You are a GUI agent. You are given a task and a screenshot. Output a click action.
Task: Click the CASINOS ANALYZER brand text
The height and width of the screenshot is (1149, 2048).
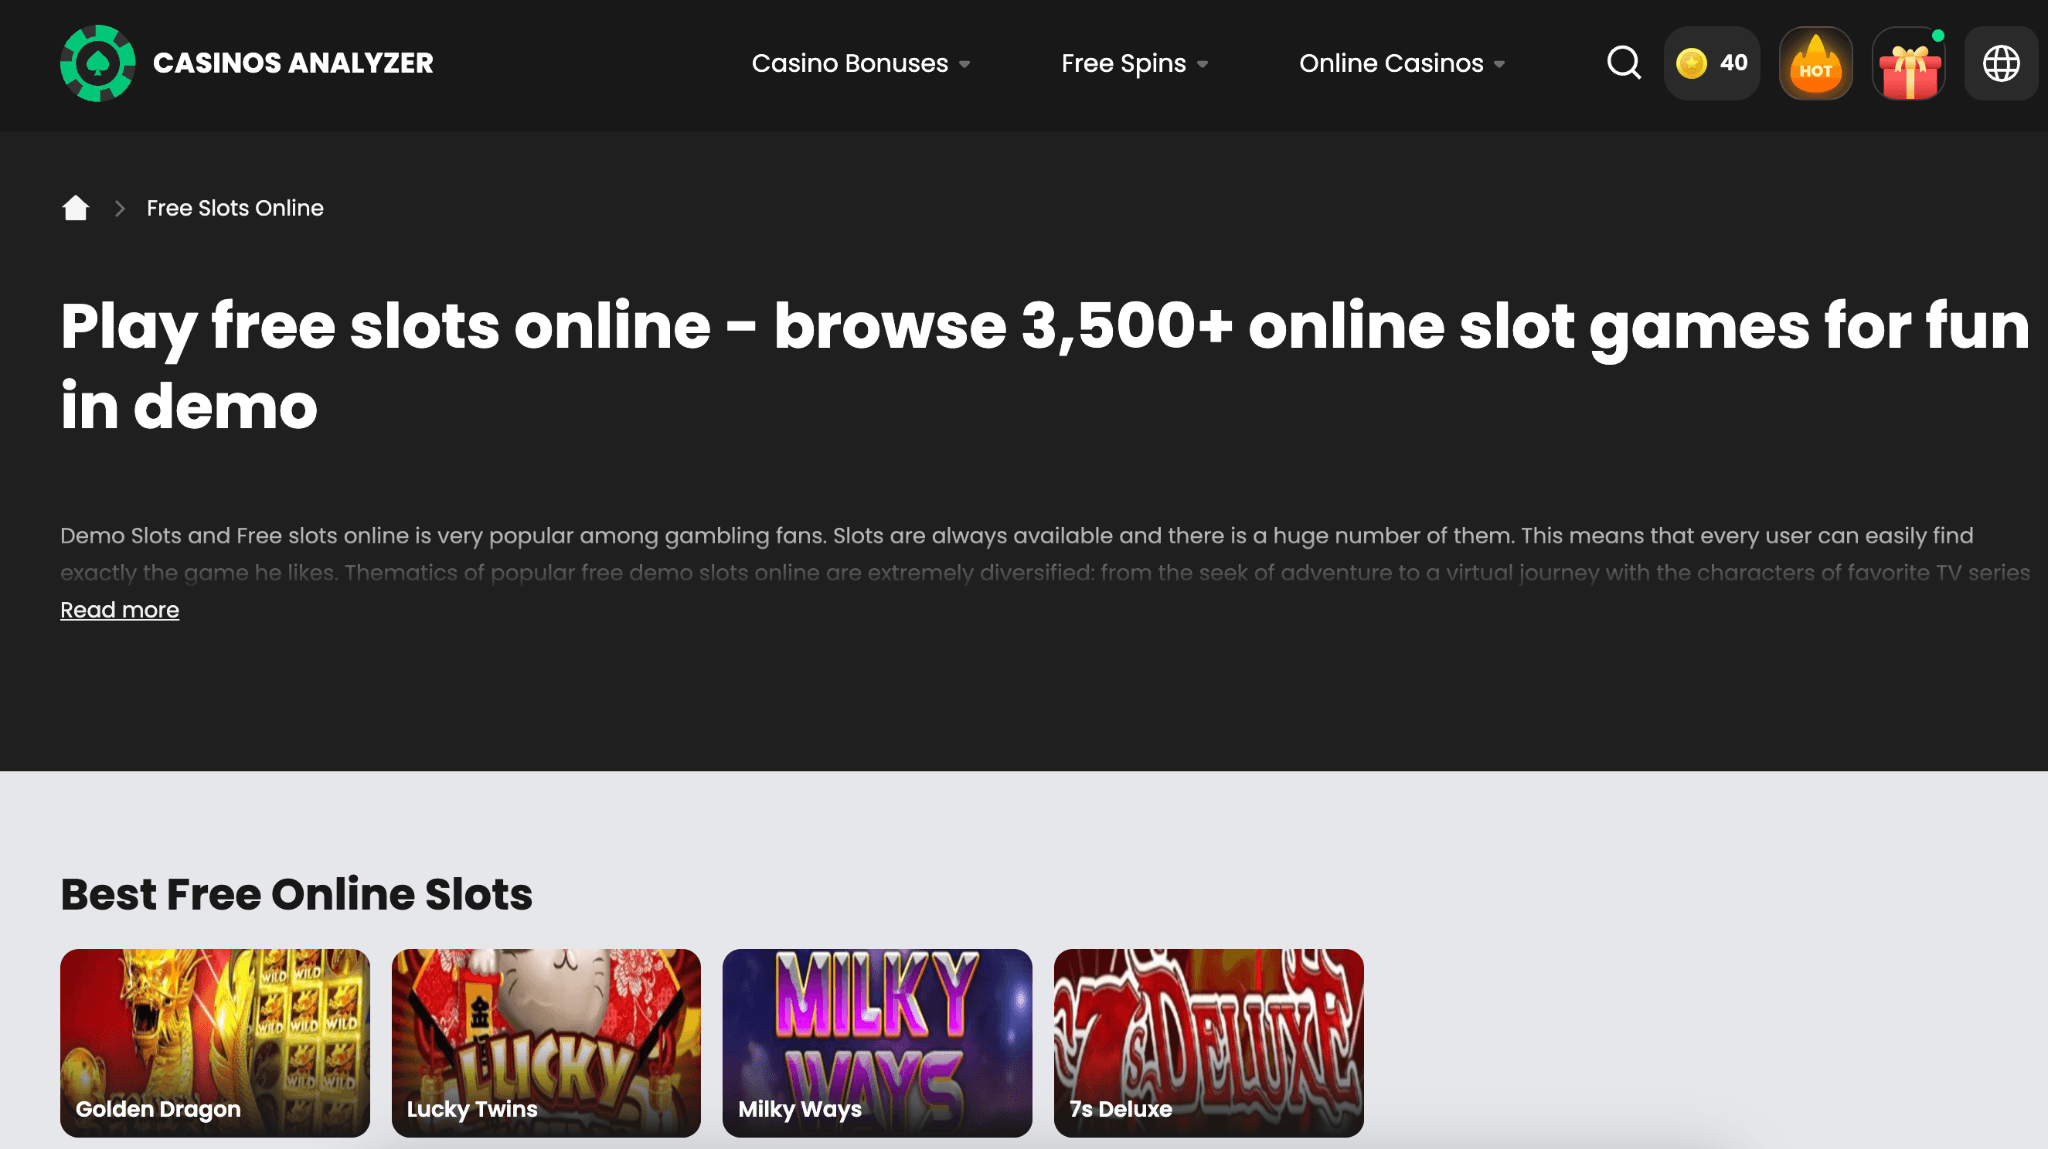point(293,63)
